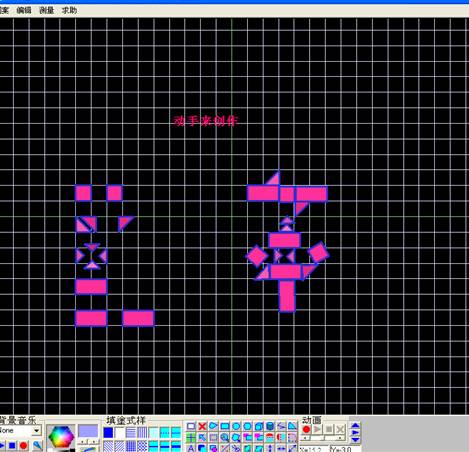
Task: Select the cyan circle shape tool
Action: pyautogui.click(x=236, y=426)
